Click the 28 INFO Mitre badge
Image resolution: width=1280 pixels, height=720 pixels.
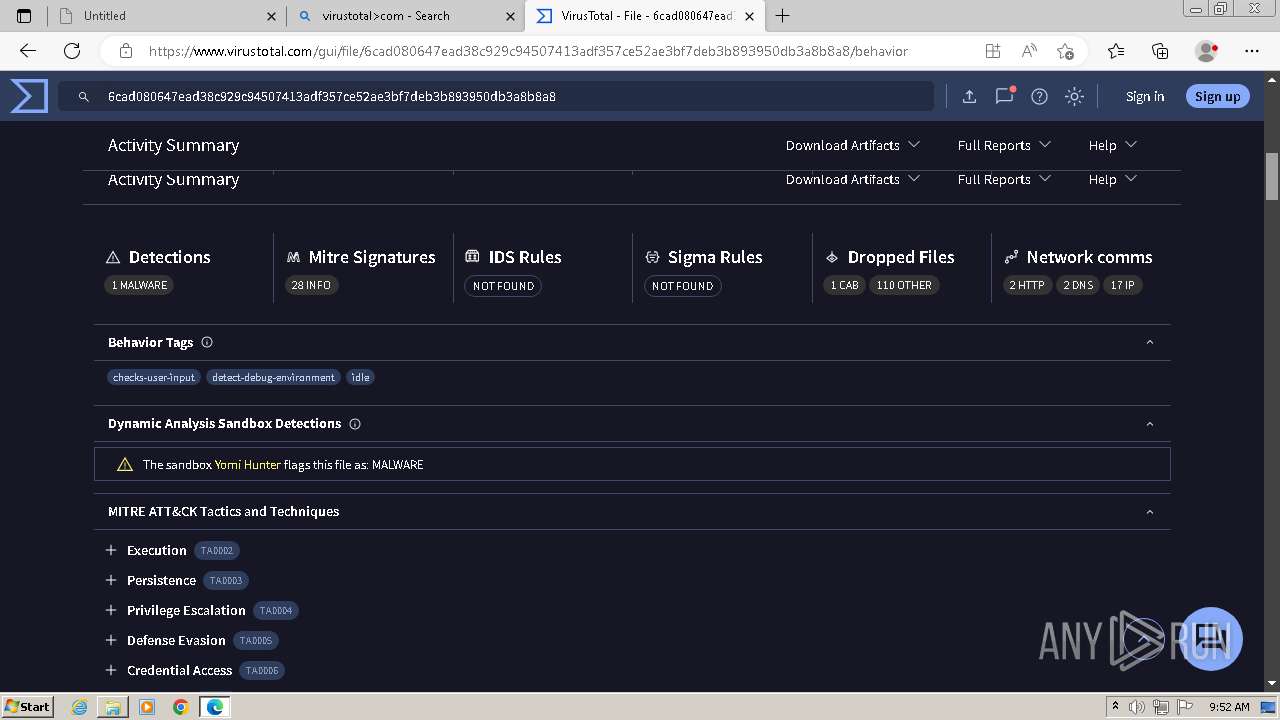311,285
